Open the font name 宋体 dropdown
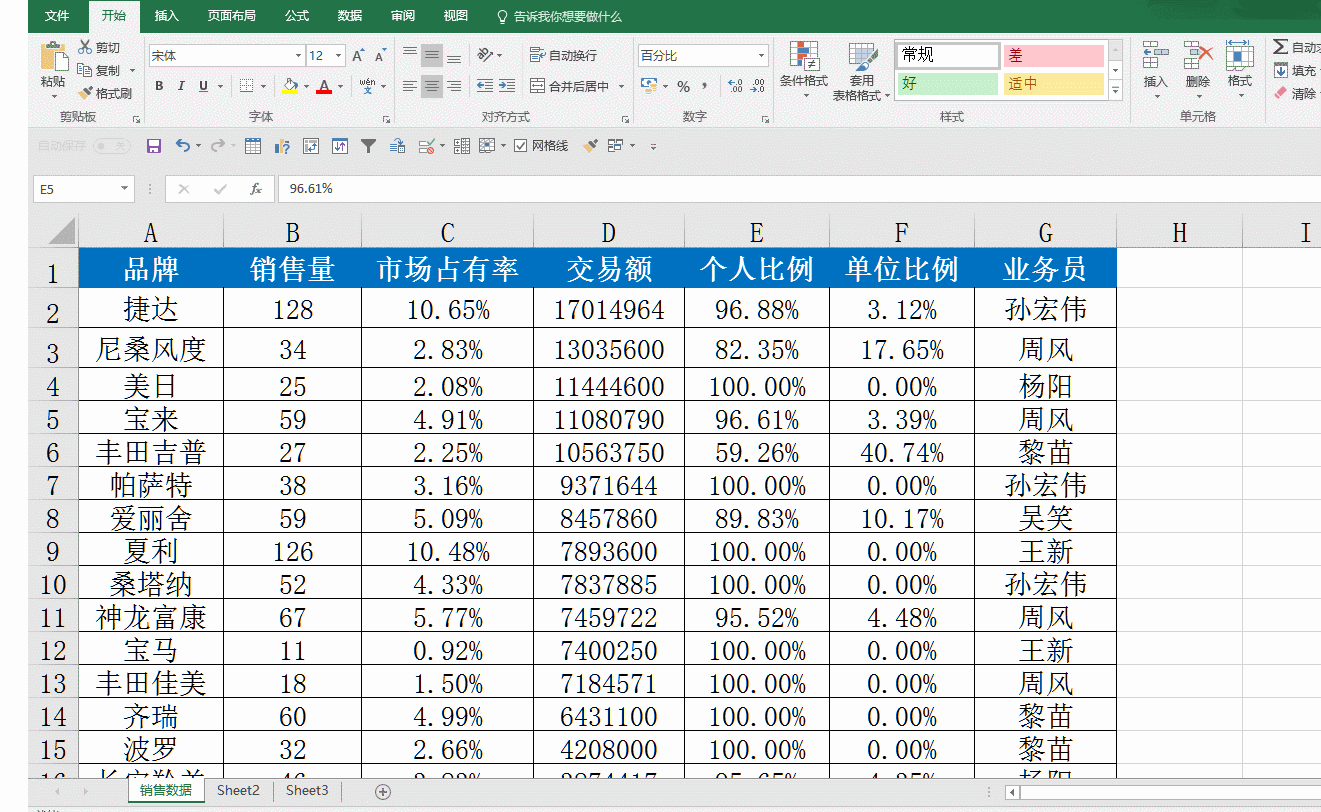Image resolution: width=1321 pixels, height=812 pixels. [298, 56]
